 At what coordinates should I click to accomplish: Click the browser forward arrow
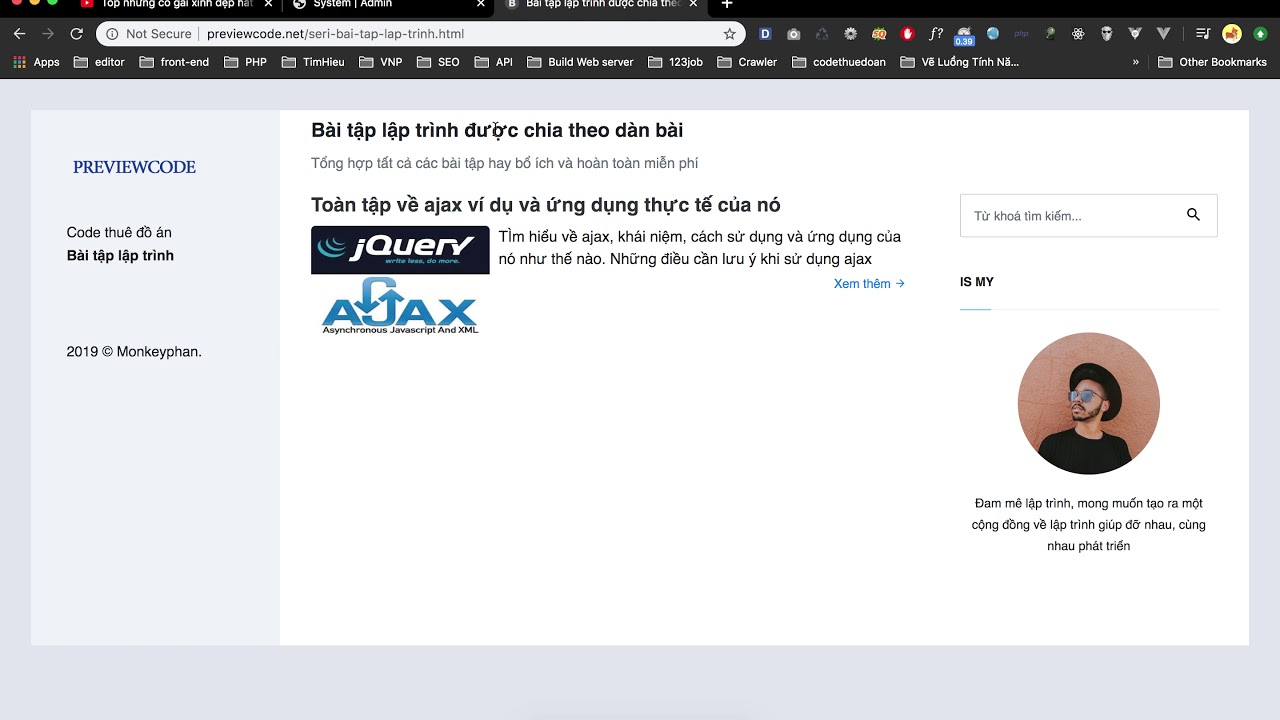coord(47,34)
